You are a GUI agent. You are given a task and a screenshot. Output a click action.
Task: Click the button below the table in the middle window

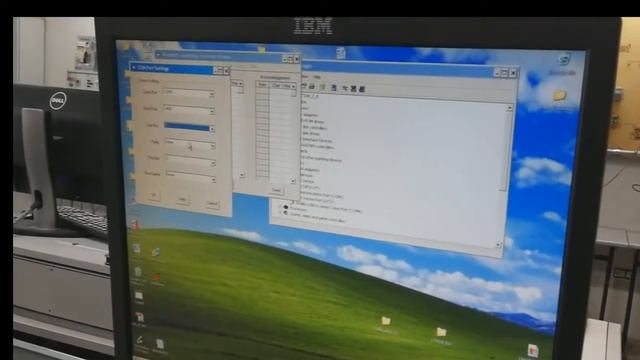coord(277,190)
